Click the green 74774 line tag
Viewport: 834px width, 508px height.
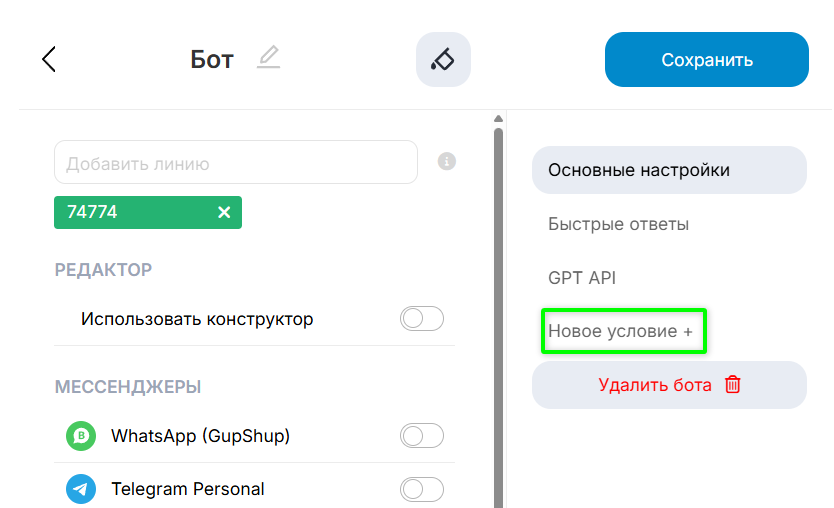point(130,212)
